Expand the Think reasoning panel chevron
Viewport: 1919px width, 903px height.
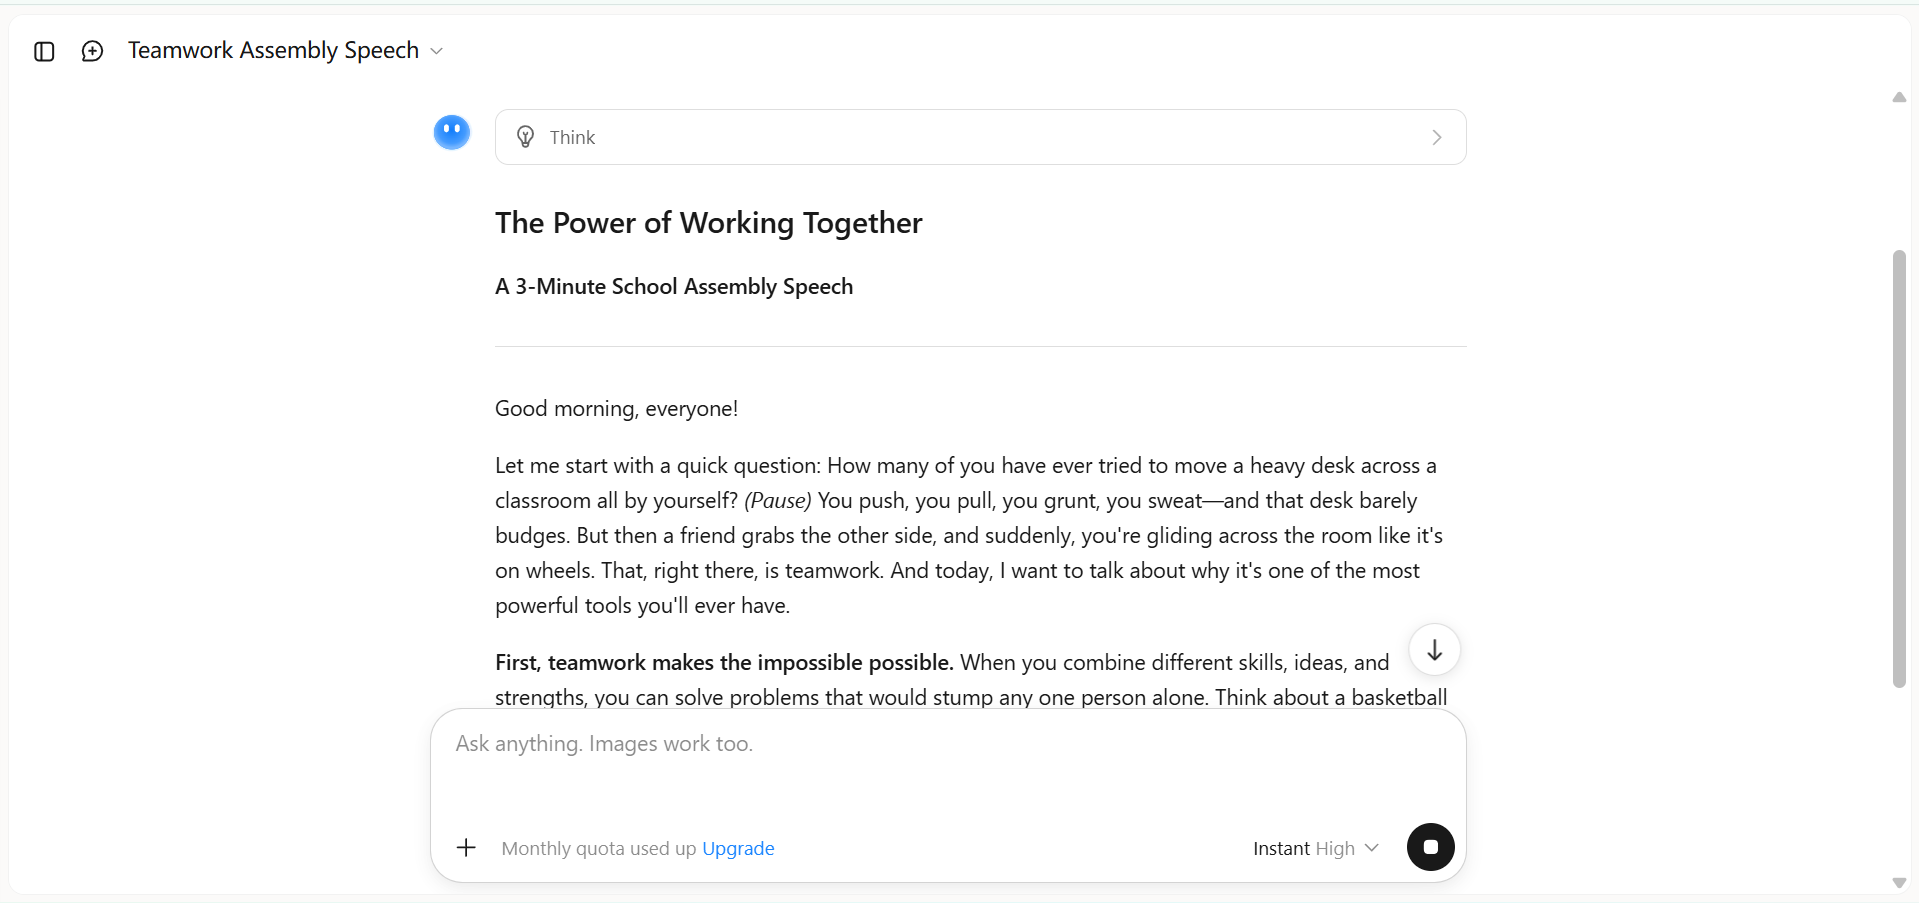click(x=1437, y=137)
